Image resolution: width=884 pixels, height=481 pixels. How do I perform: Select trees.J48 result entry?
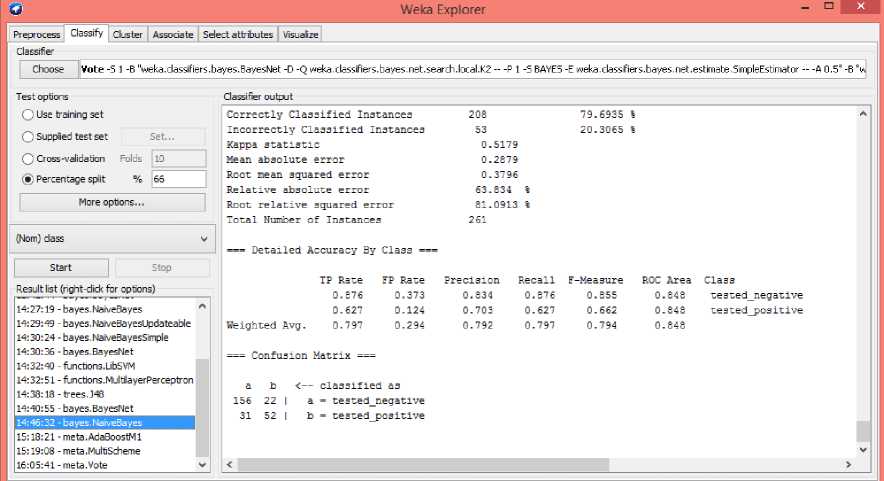pos(105,394)
